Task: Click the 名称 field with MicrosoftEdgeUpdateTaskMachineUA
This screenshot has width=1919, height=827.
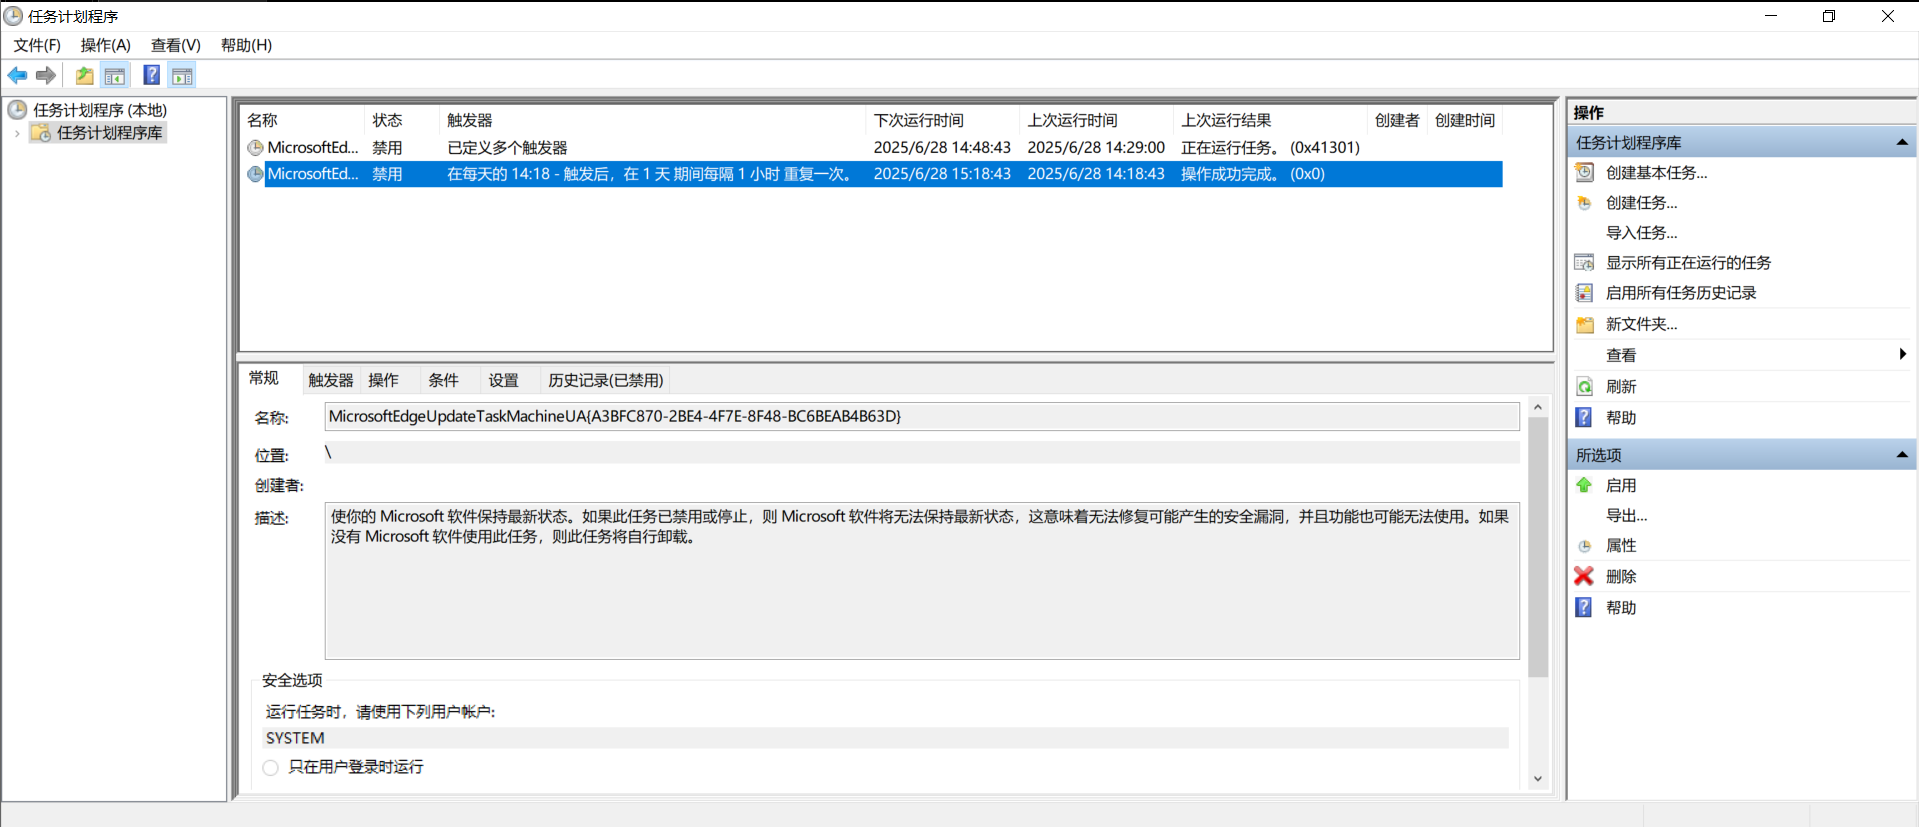Action: coord(922,417)
